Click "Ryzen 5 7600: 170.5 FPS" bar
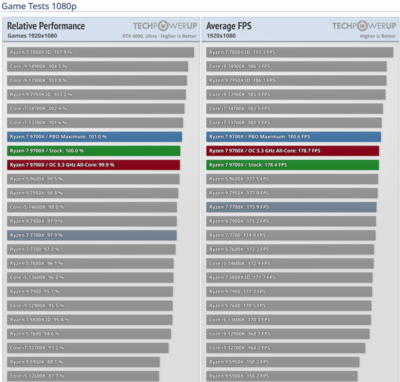 point(289,306)
